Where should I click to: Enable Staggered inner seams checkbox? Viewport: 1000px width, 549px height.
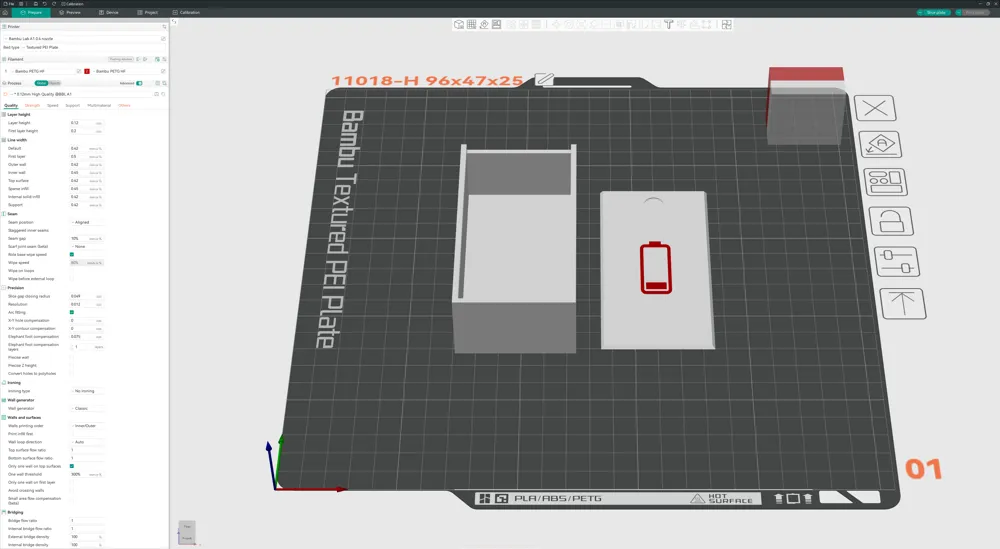point(71,230)
